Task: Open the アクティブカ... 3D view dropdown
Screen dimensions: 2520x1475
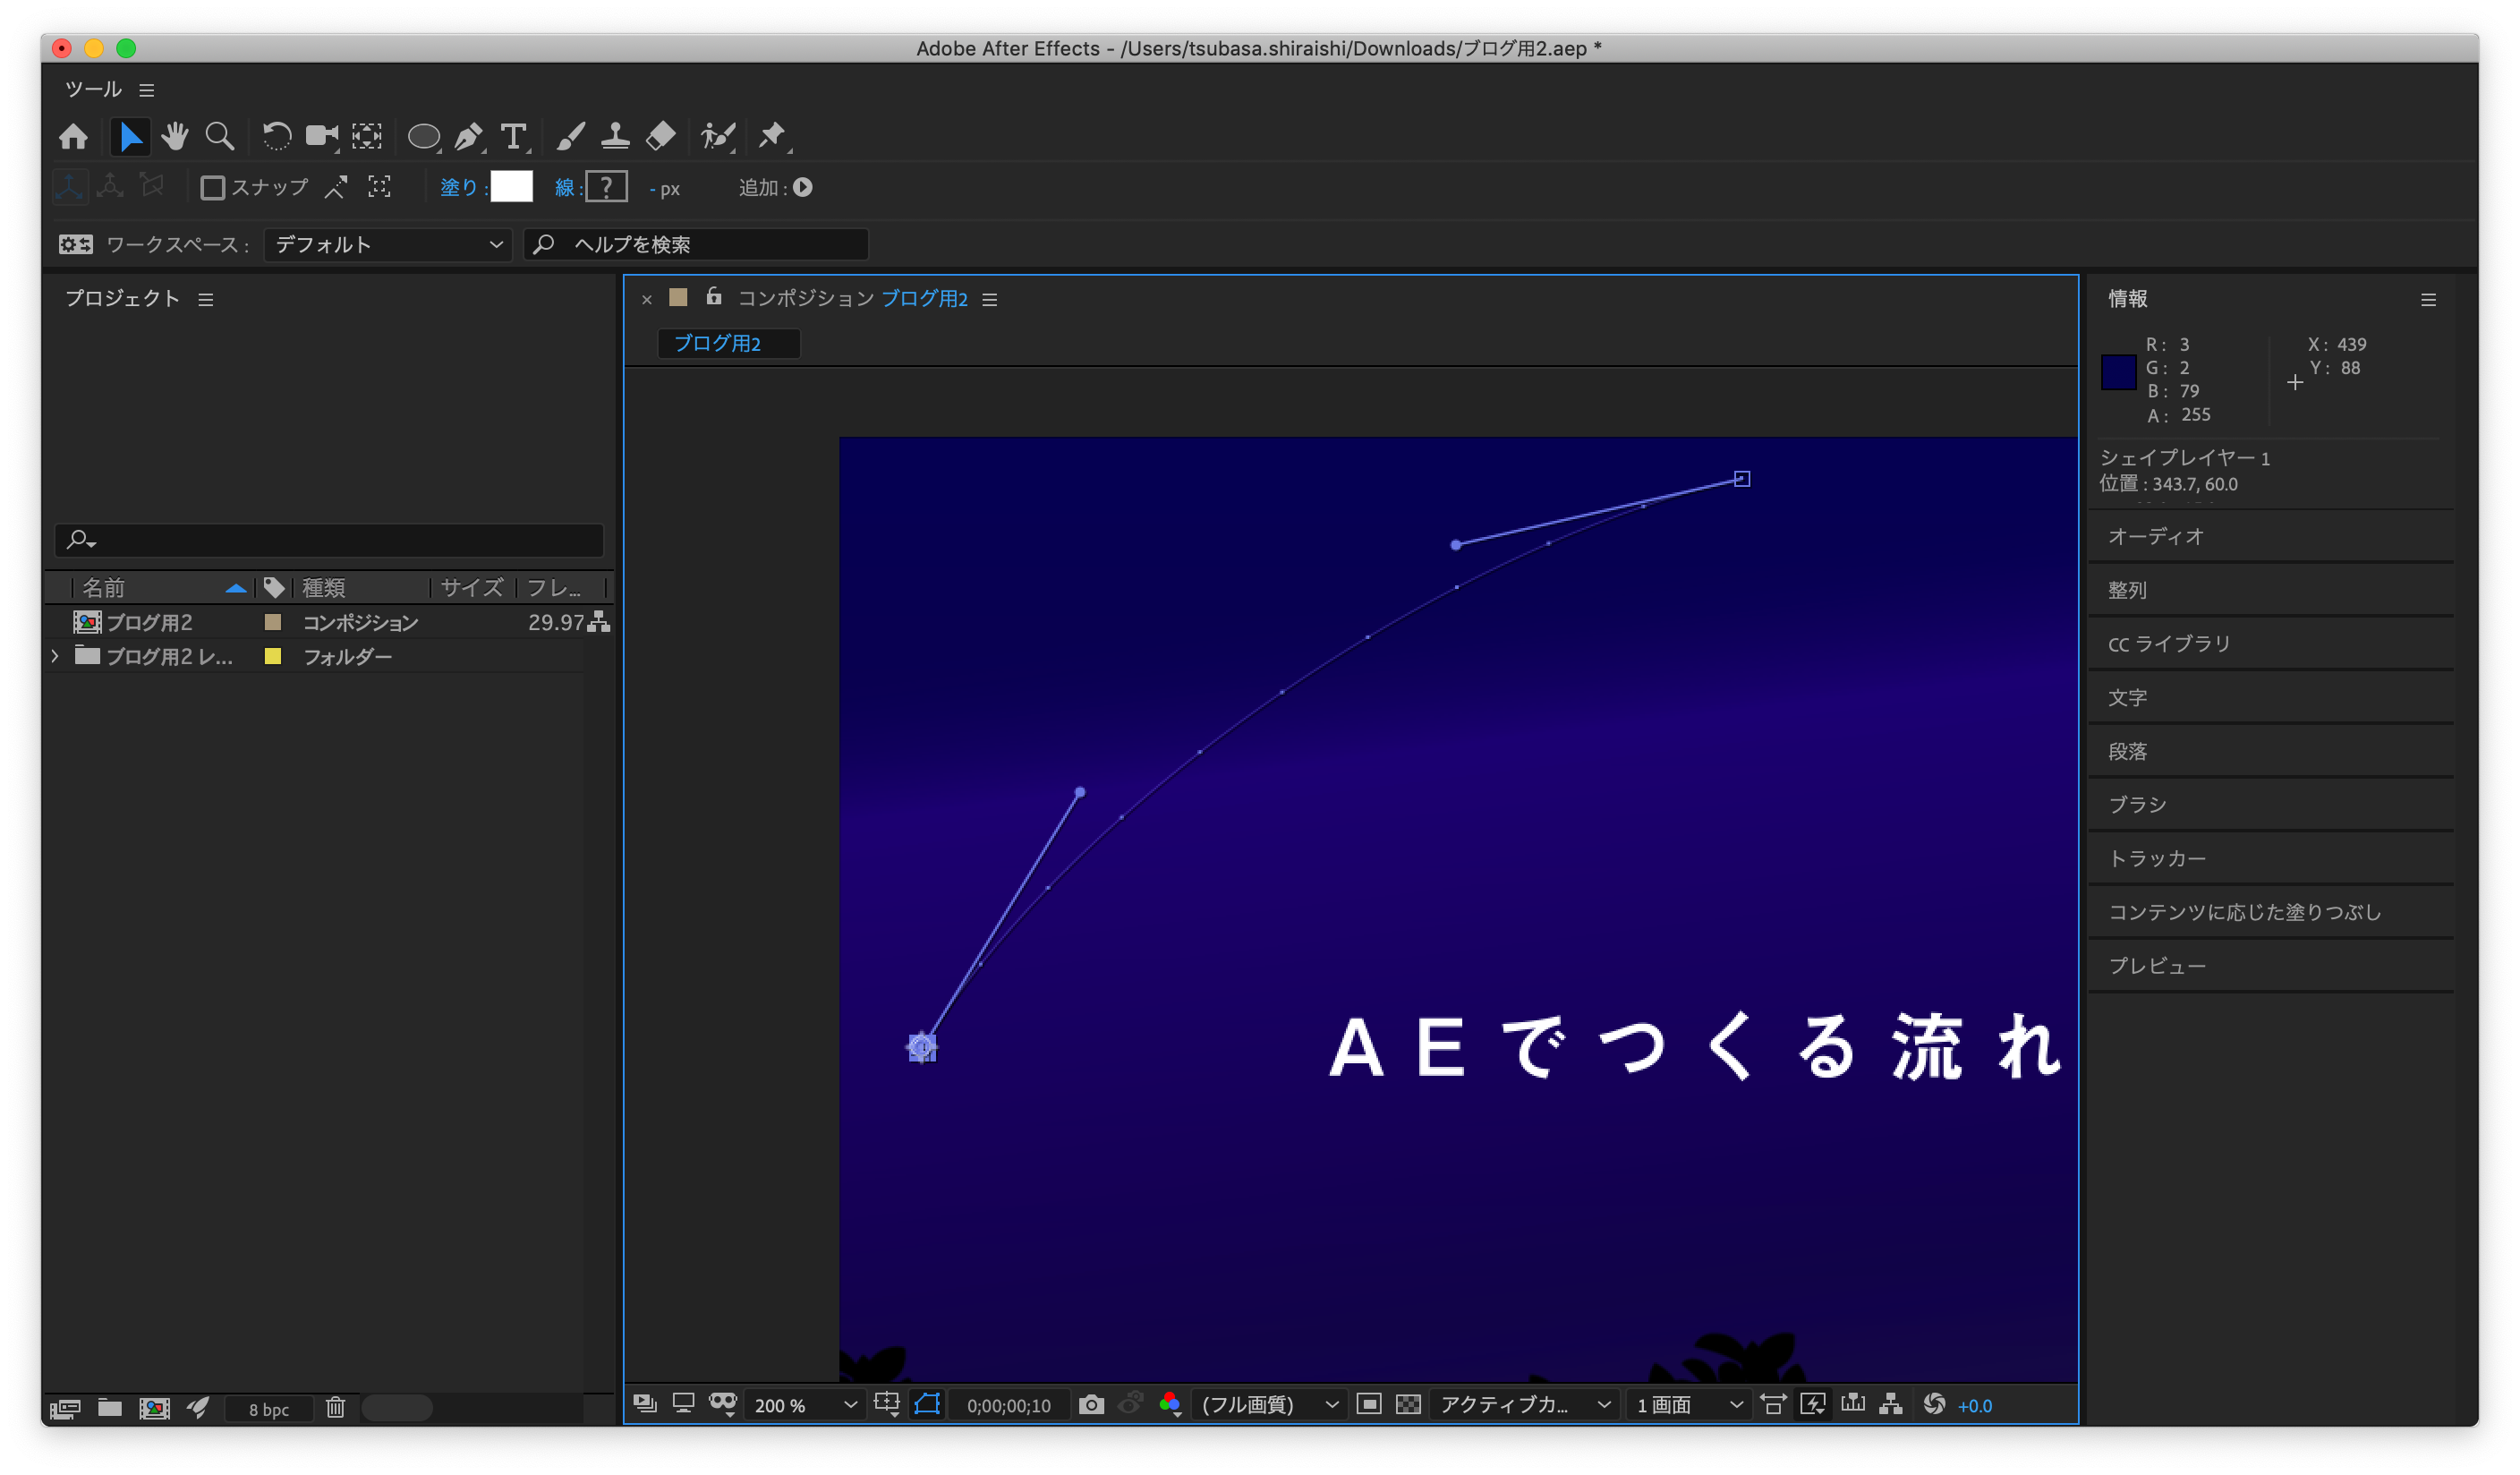Action: pos(1524,1405)
